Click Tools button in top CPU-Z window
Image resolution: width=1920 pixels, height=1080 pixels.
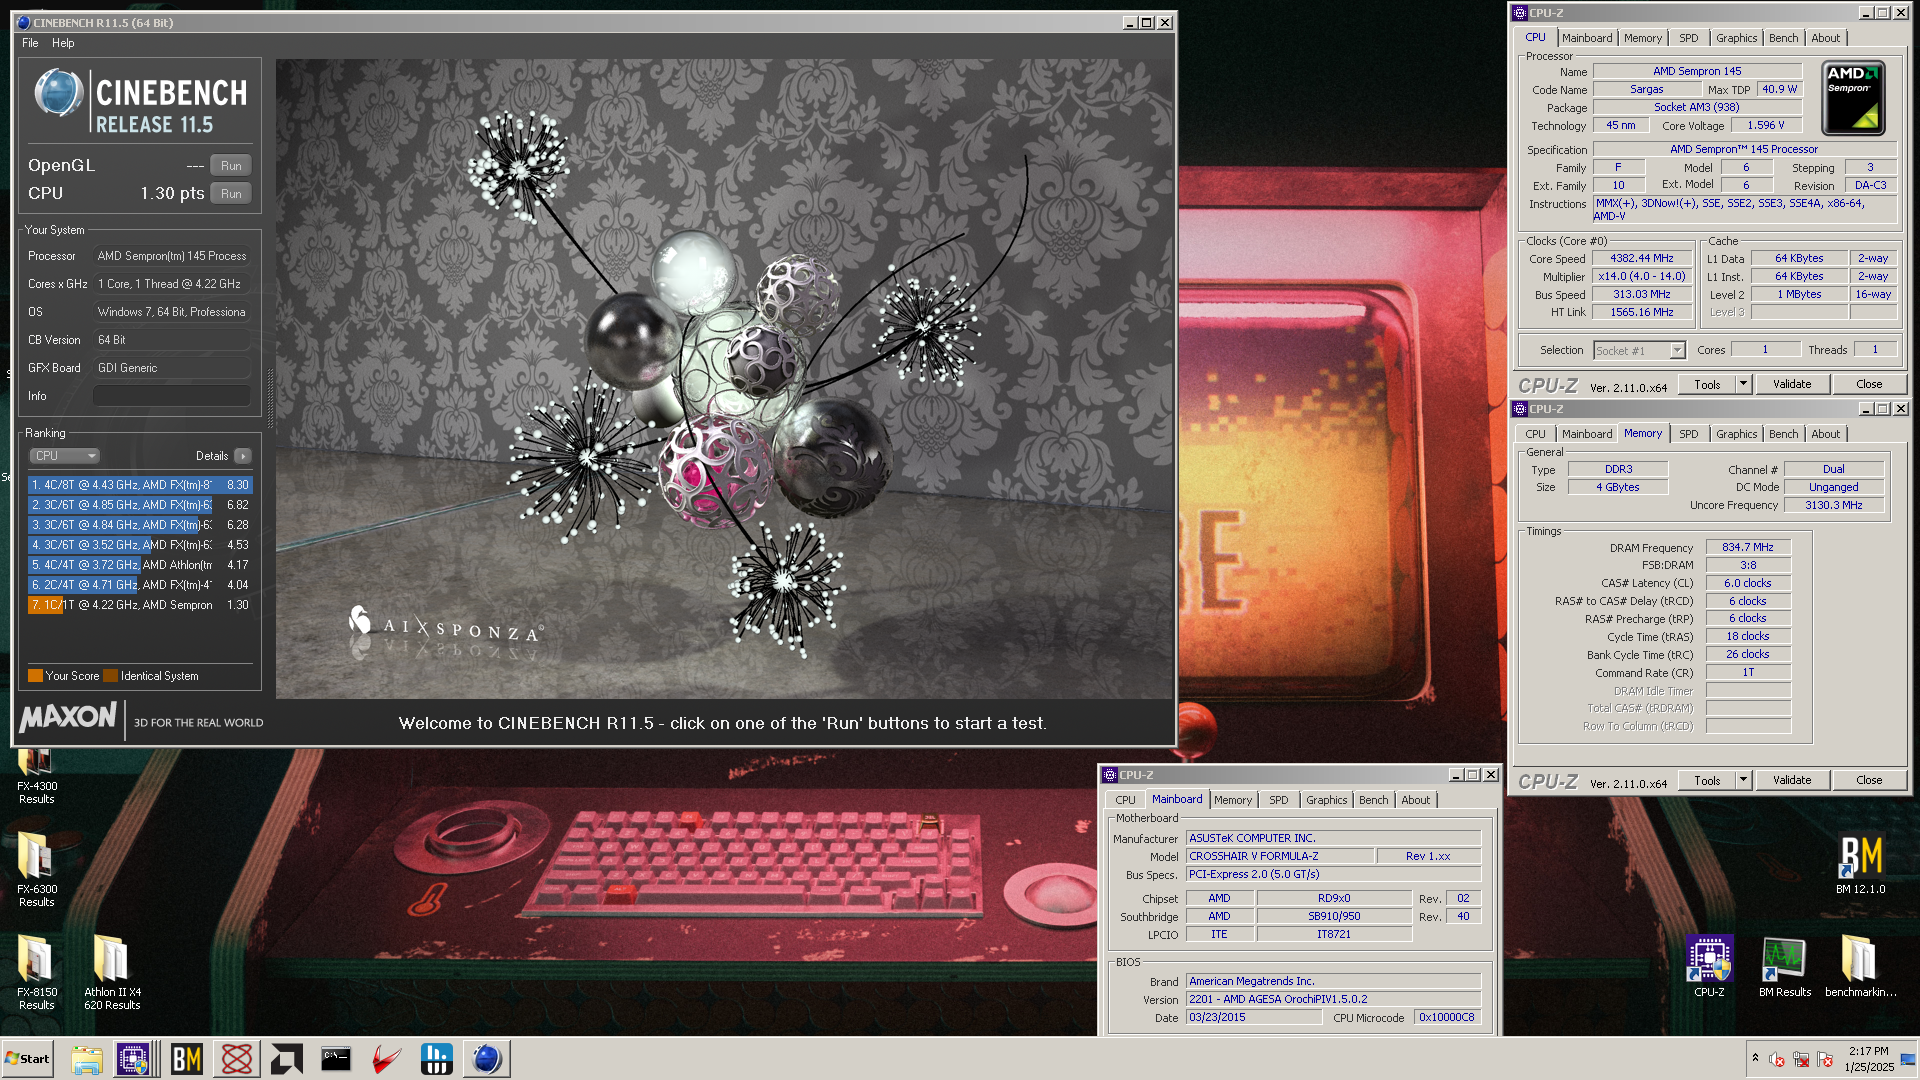[x=1707, y=384]
